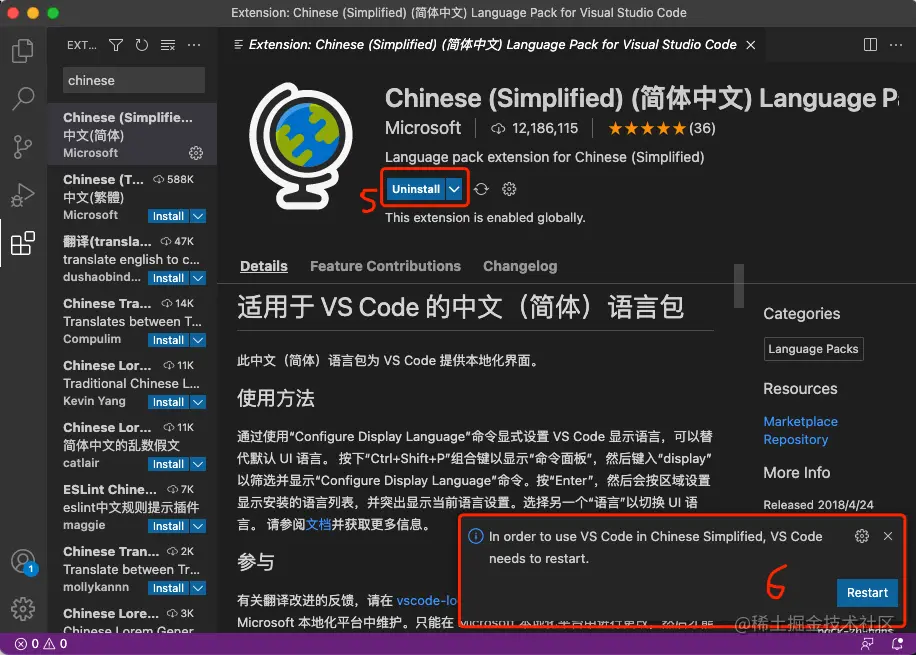Image resolution: width=916 pixels, height=655 pixels.
Task: Open gear for Chinese (Simplified) list item
Action: 196,153
